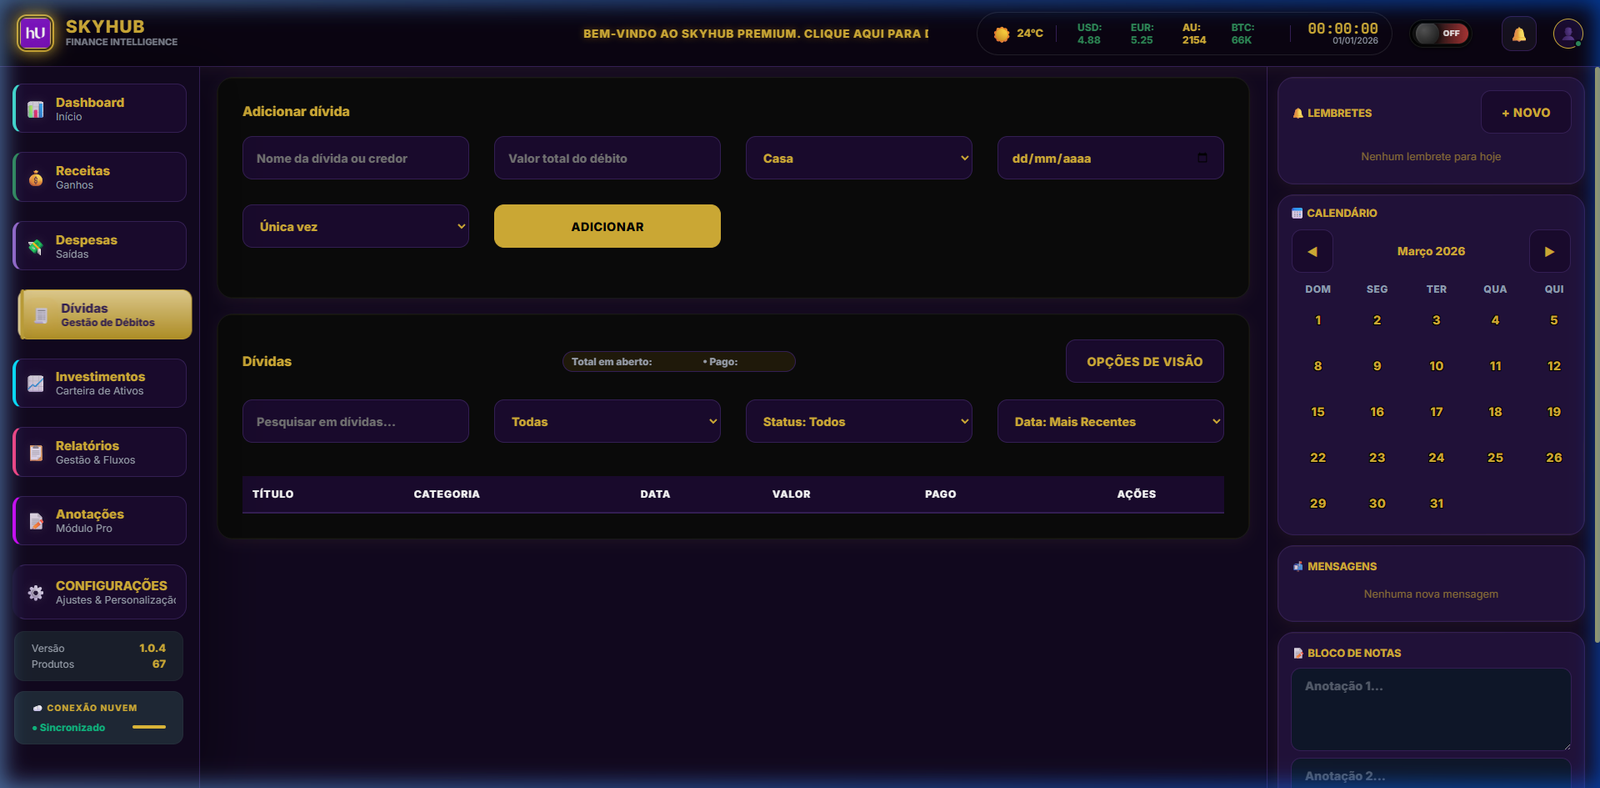Click the + NOVO reminder button
1600x788 pixels.
(1525, 113)
